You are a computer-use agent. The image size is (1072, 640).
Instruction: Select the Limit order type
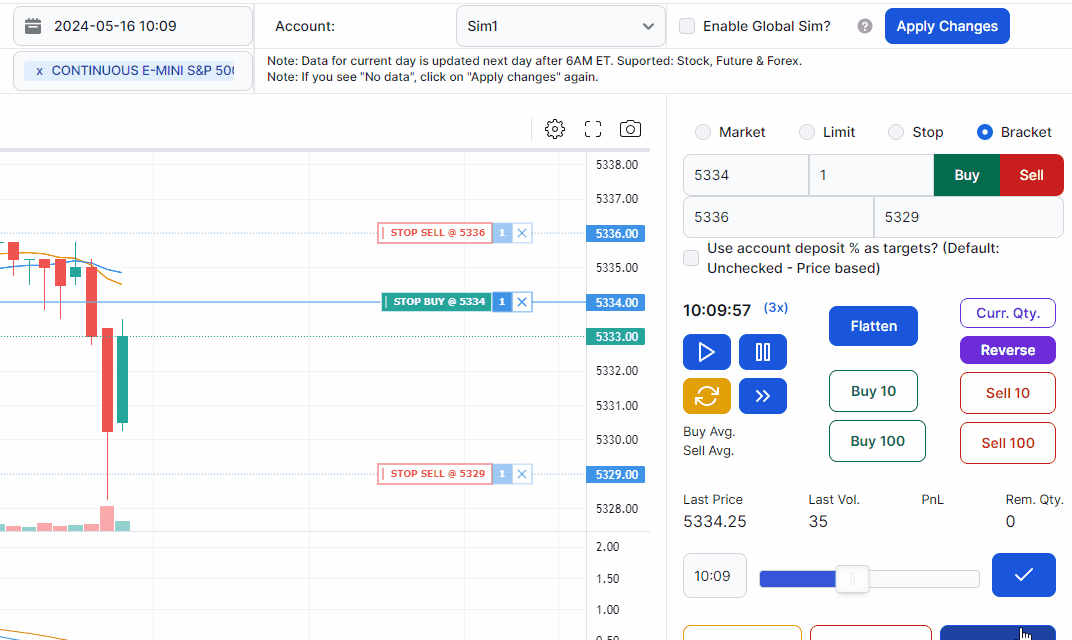(x=807, y=132)
